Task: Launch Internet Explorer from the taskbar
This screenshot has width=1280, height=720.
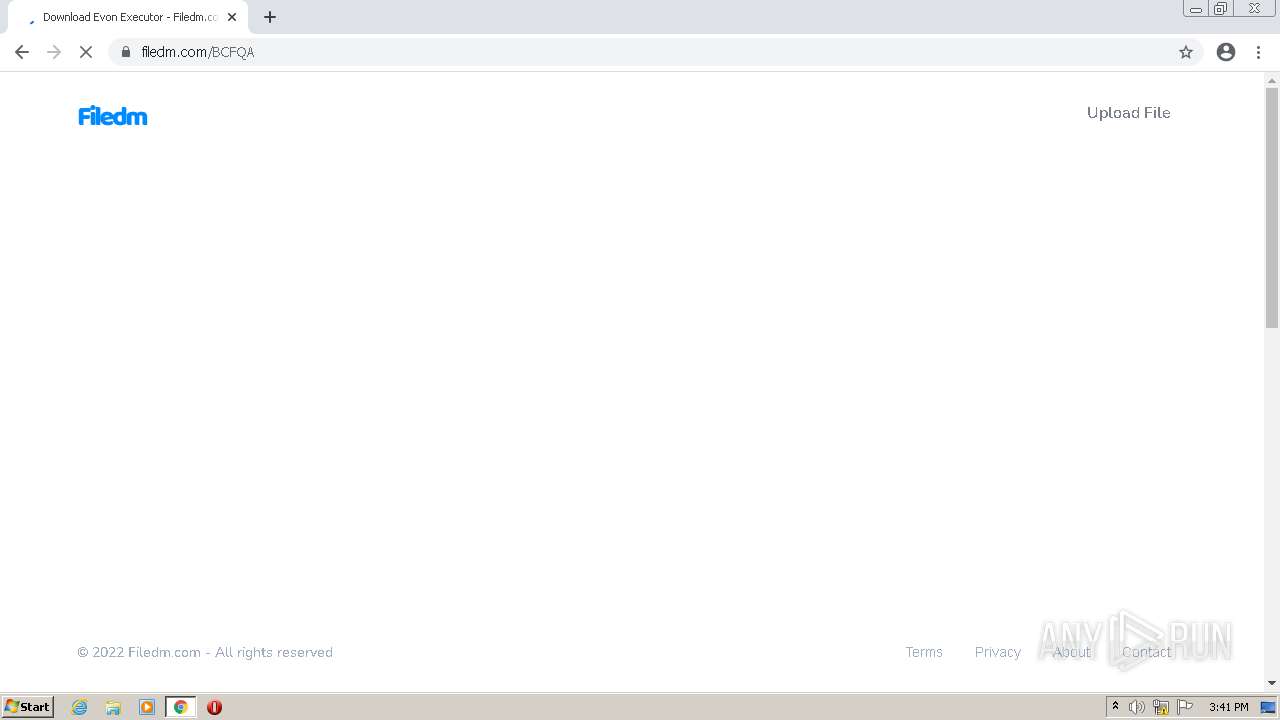Action: click(x=80, y=707)
